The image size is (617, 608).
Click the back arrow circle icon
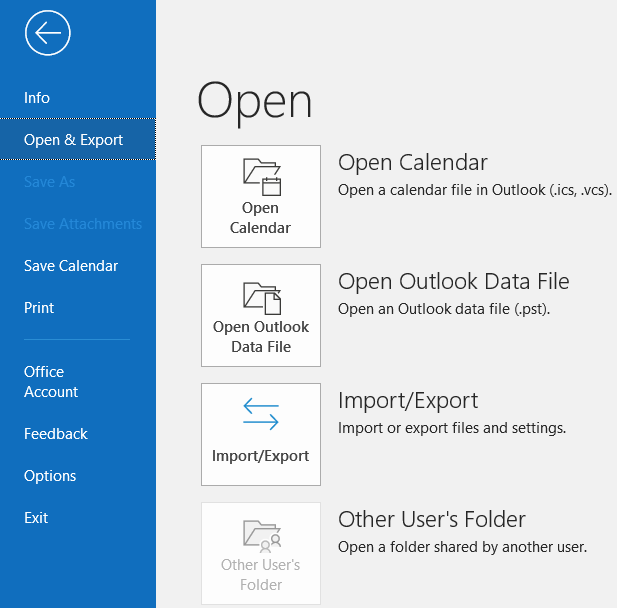click(x=48, y=33)
